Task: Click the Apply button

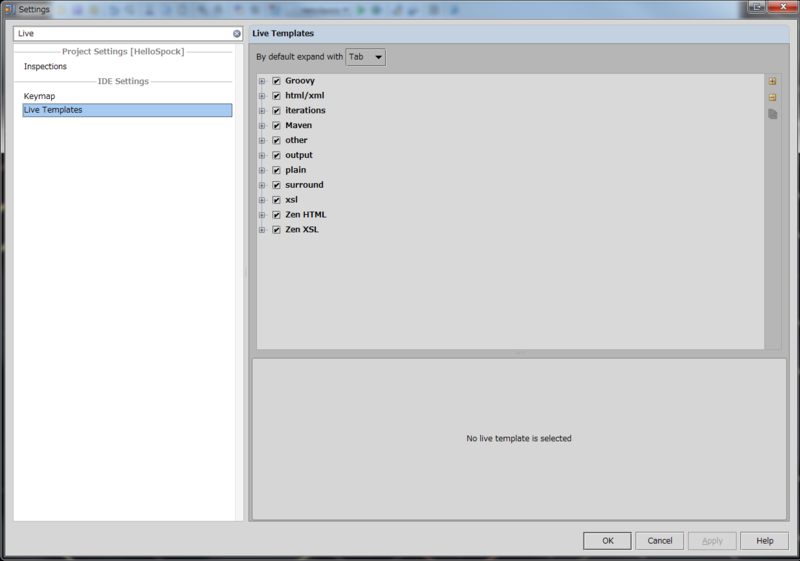Action: pyautogui.click(x=712, y=541)
